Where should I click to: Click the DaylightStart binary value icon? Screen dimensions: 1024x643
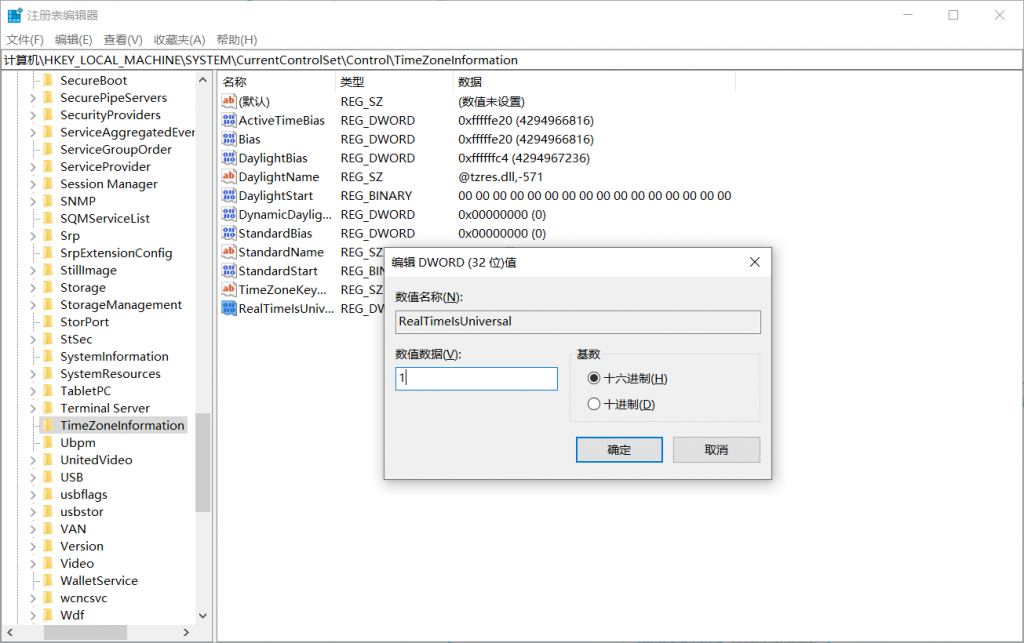pyautogui.click(x=229, y=195)
